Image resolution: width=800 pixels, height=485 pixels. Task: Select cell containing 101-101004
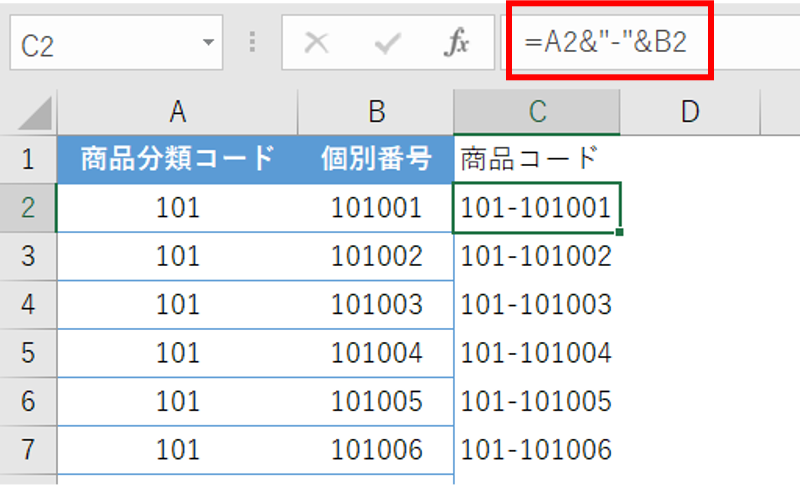tap(537, 353)
